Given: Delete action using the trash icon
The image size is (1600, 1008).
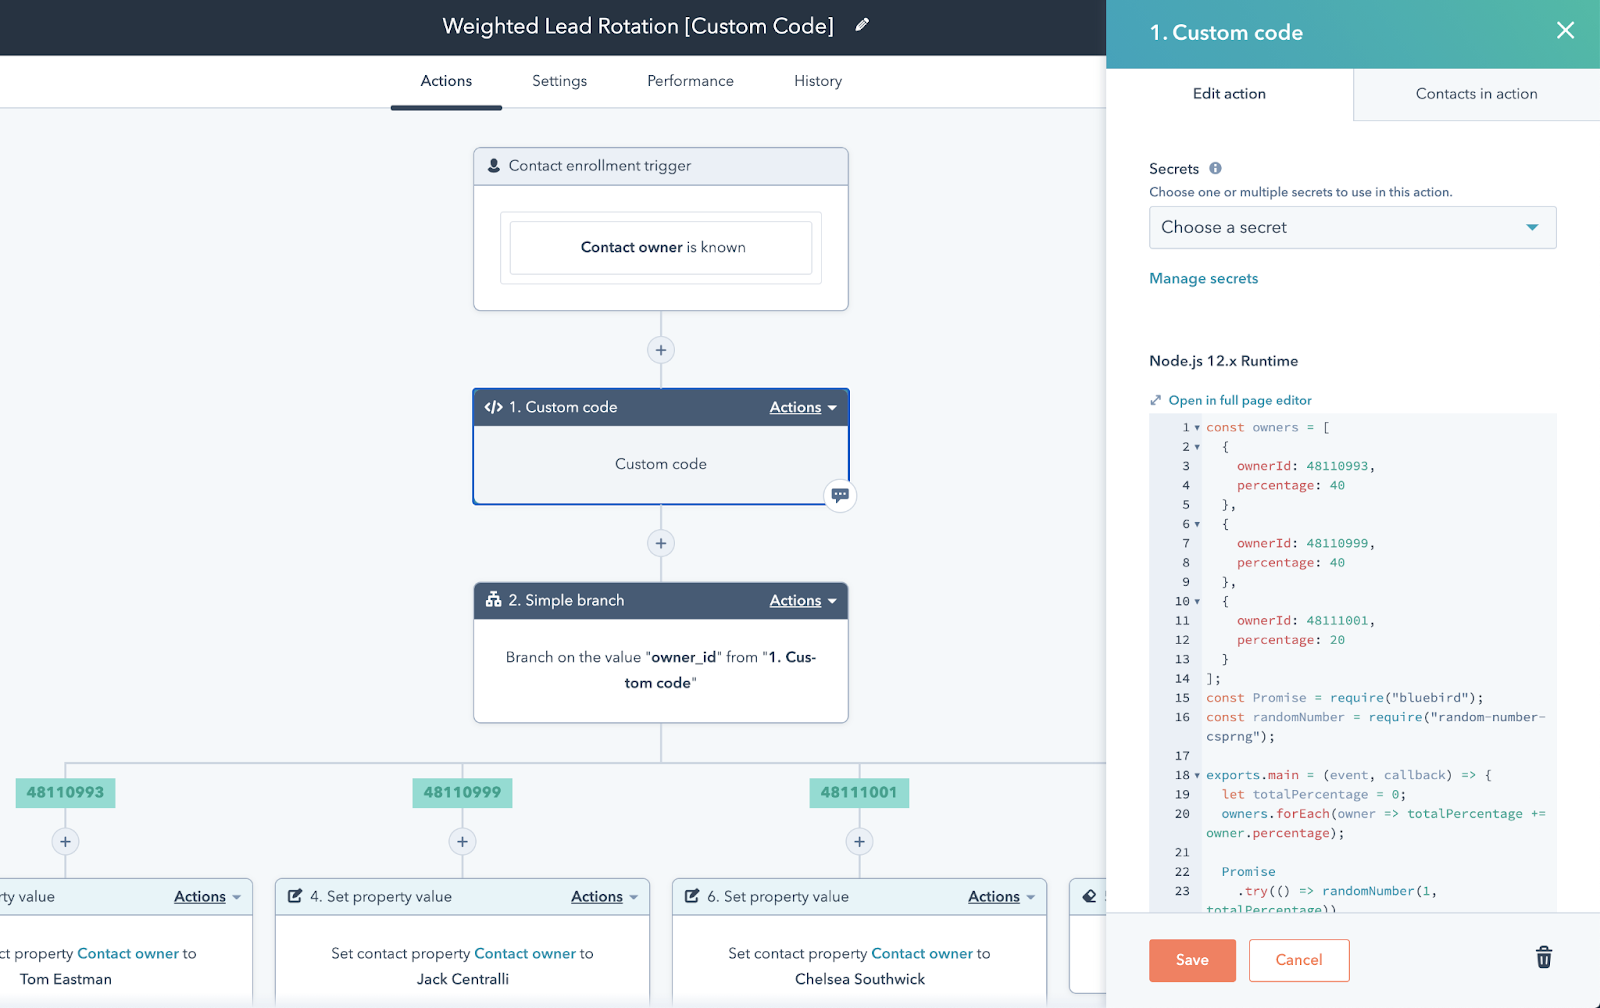Looking at the screenshot, I should [1543, 958].
